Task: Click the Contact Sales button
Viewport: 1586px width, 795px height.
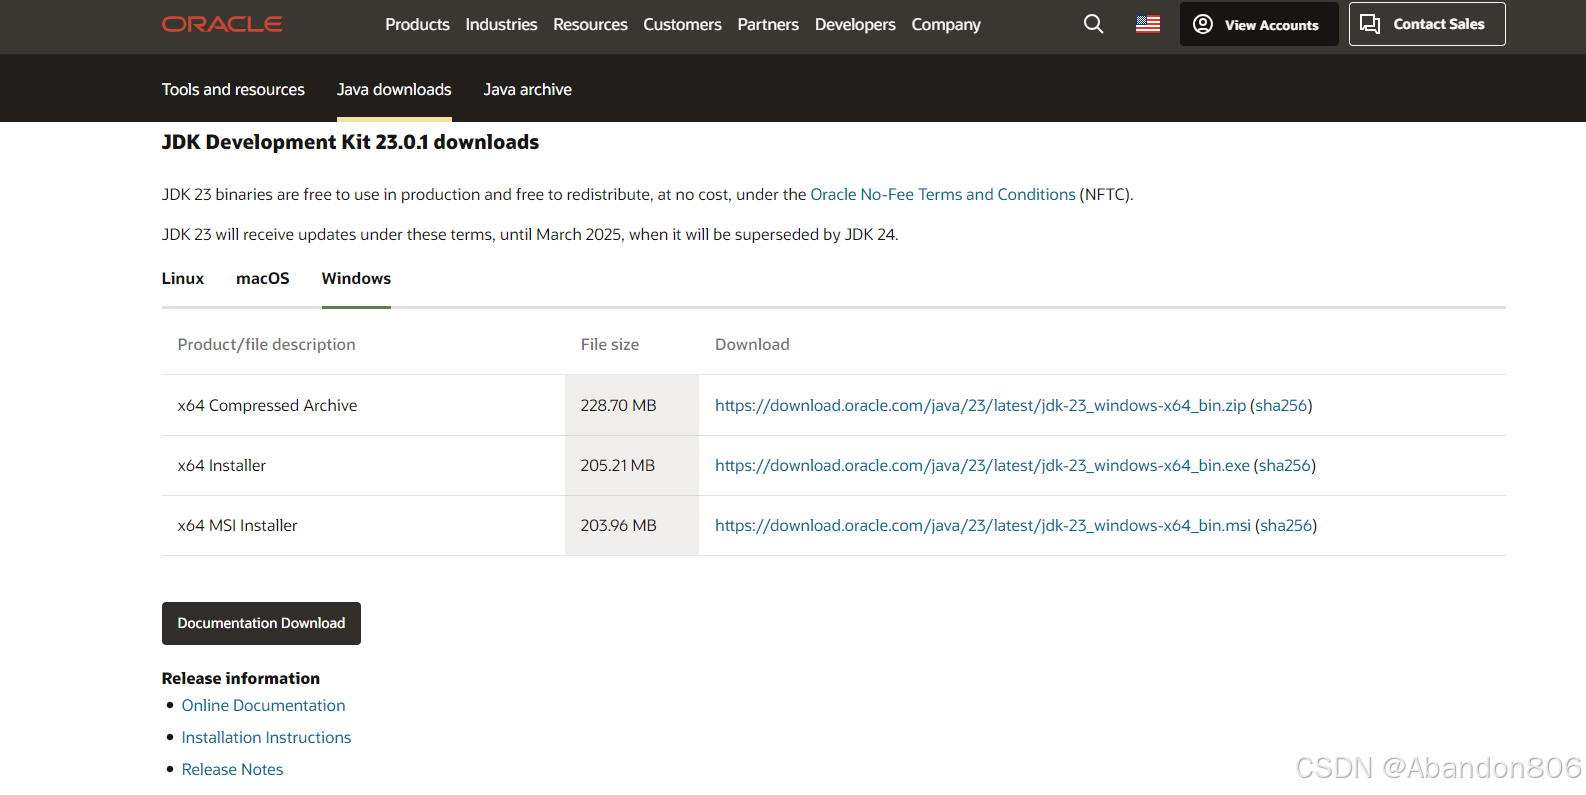Action: [1427, 24]
